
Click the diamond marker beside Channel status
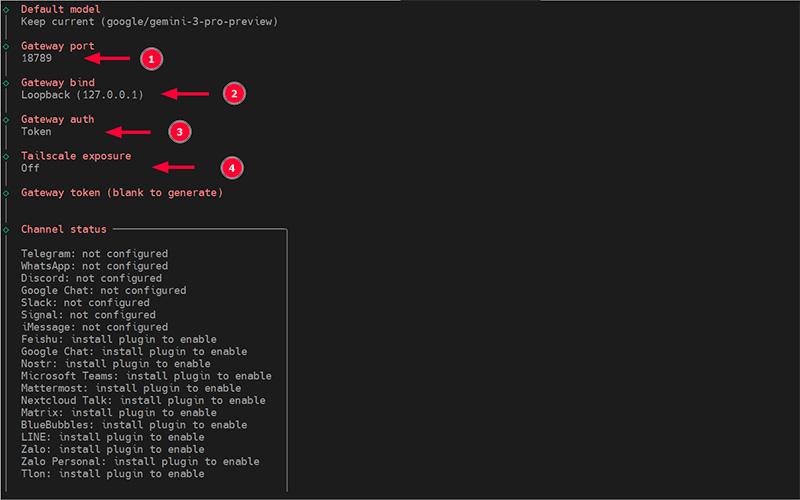6,230
